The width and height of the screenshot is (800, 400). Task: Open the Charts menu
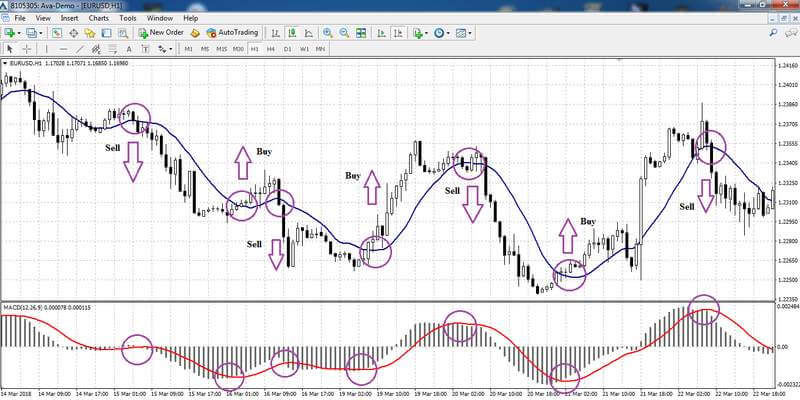click(98, 18)
